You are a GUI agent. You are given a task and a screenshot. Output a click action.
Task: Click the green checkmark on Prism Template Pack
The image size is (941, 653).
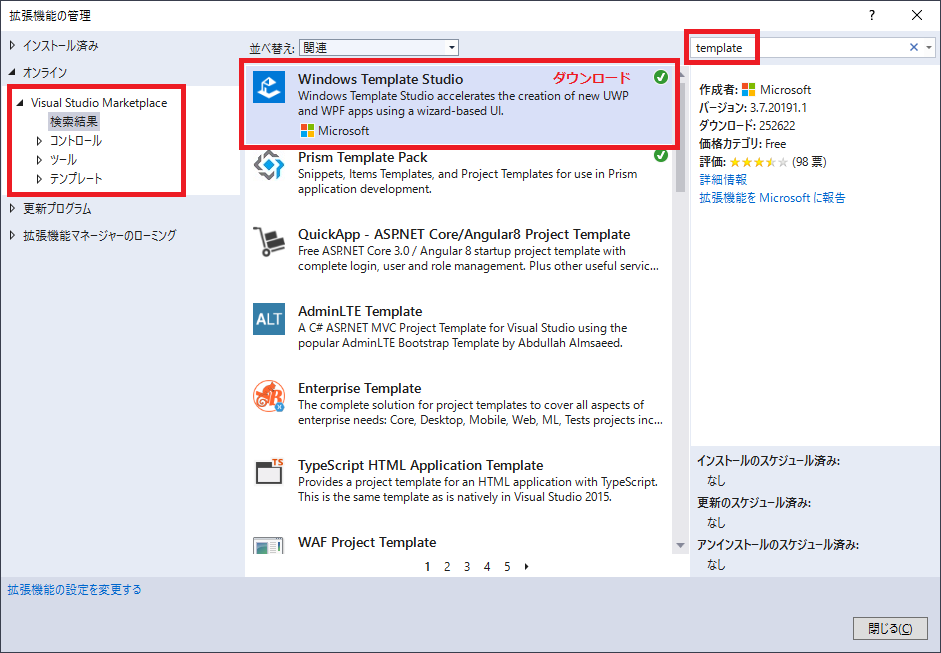(x=661, y=155)
